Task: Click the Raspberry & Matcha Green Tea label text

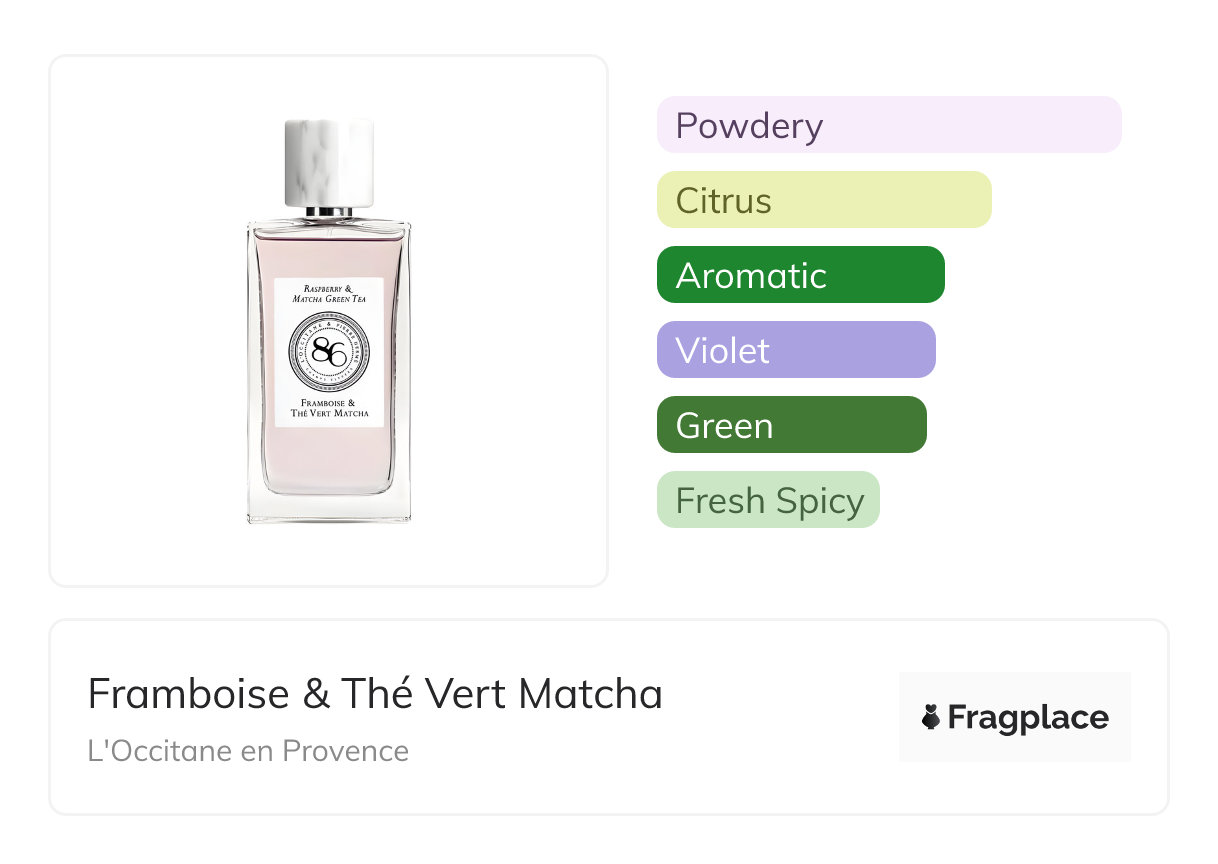Action: pos(329,294)
